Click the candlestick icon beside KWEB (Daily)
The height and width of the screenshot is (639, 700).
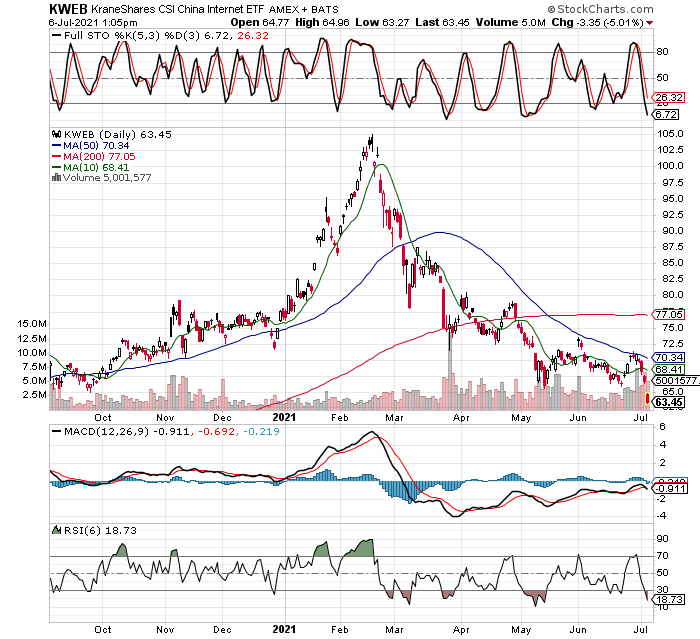[x=56, y=134]
